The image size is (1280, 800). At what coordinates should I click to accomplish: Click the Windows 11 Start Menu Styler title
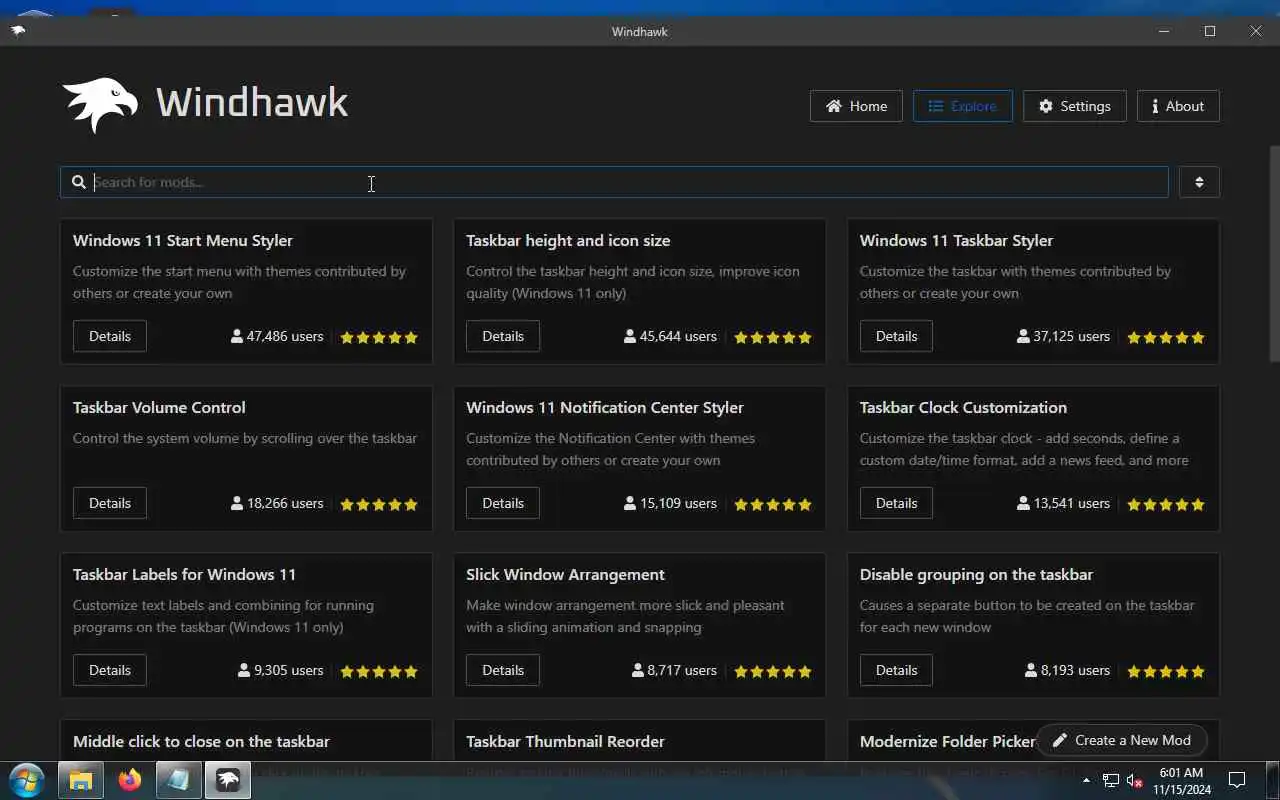pos(183,240)
